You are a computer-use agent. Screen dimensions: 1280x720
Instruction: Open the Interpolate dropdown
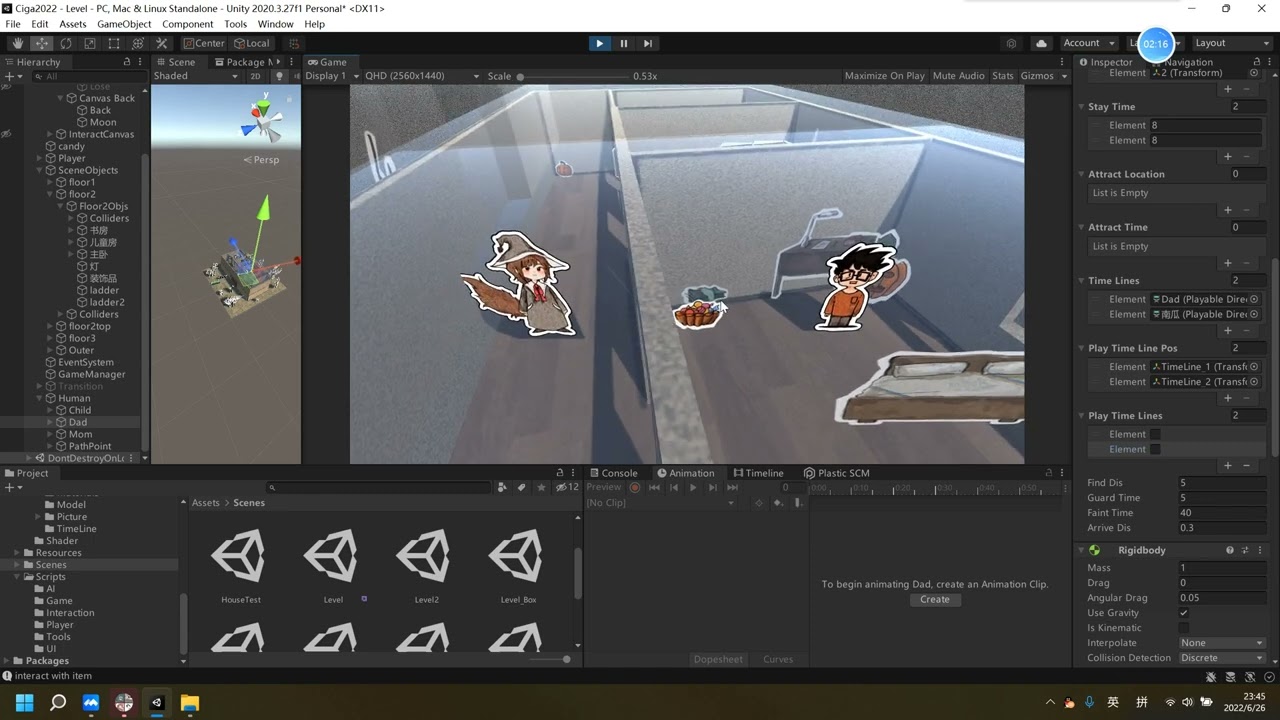pos(1222,643)
